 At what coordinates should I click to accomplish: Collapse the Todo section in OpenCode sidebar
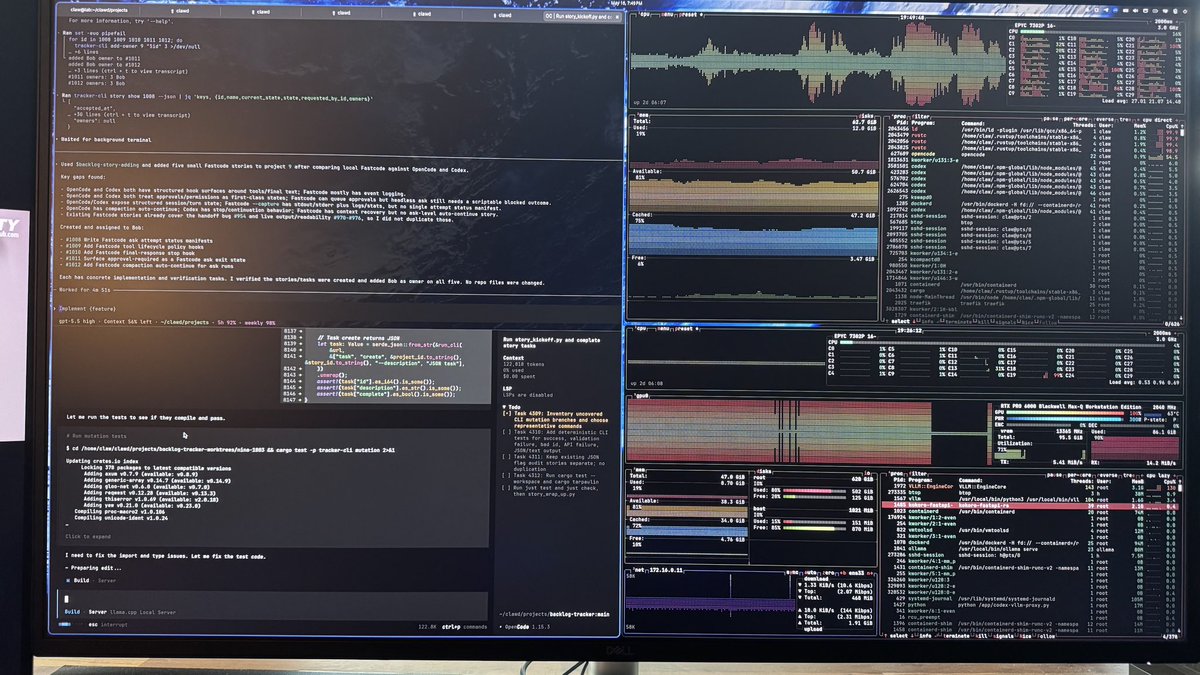(x=514, y=408)
